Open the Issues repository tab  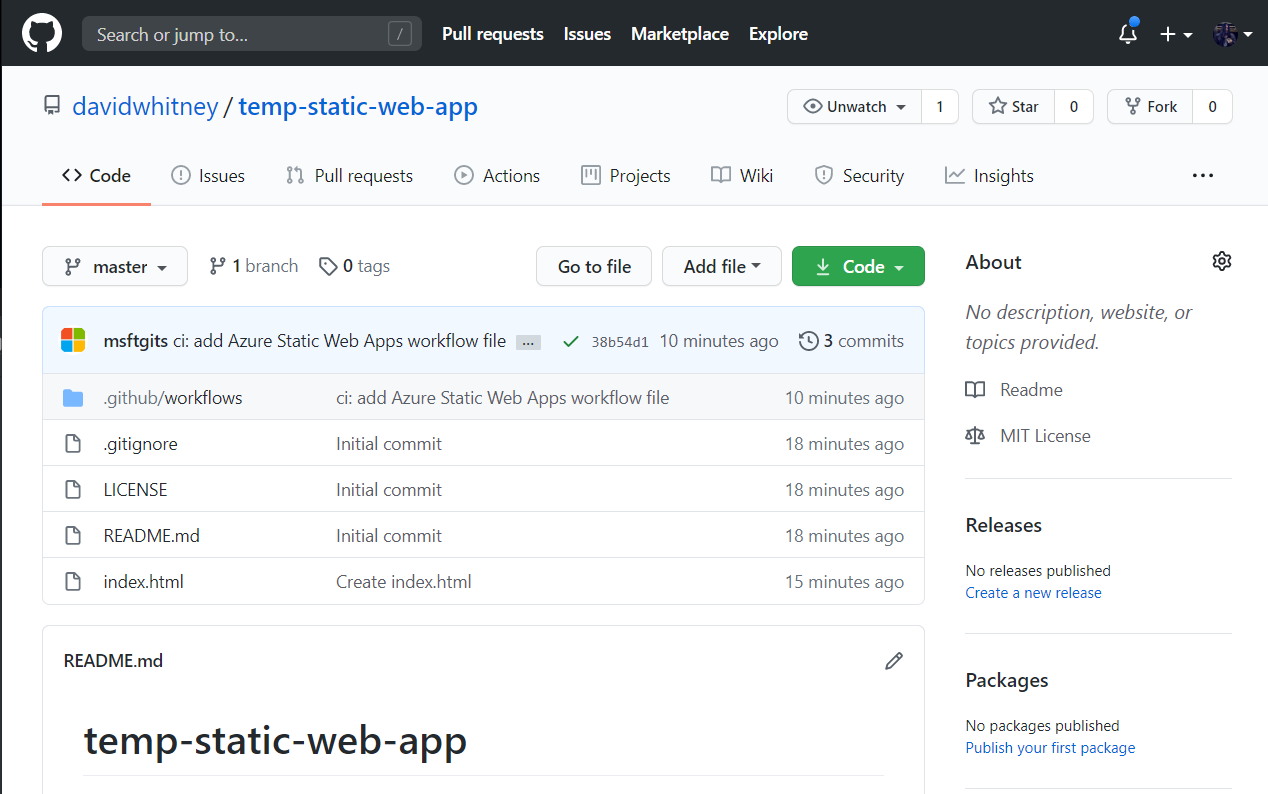tap(208, 176)
